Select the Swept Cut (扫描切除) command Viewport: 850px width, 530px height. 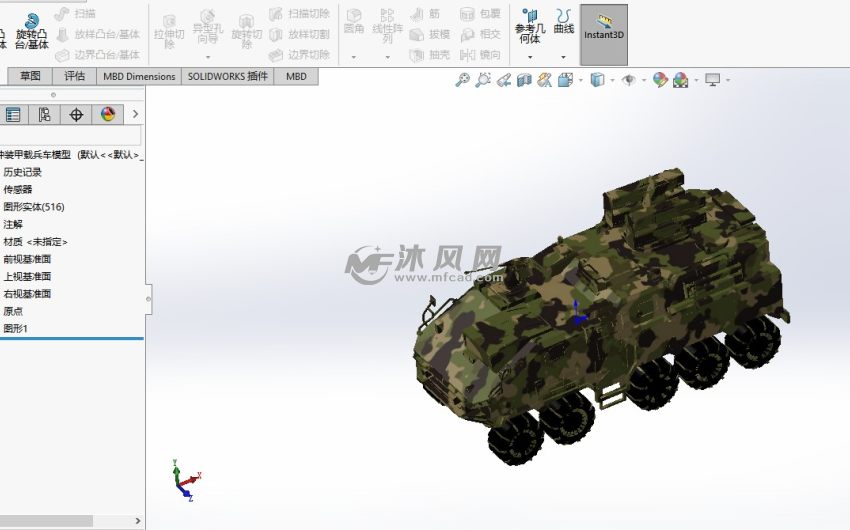[299, 14]
